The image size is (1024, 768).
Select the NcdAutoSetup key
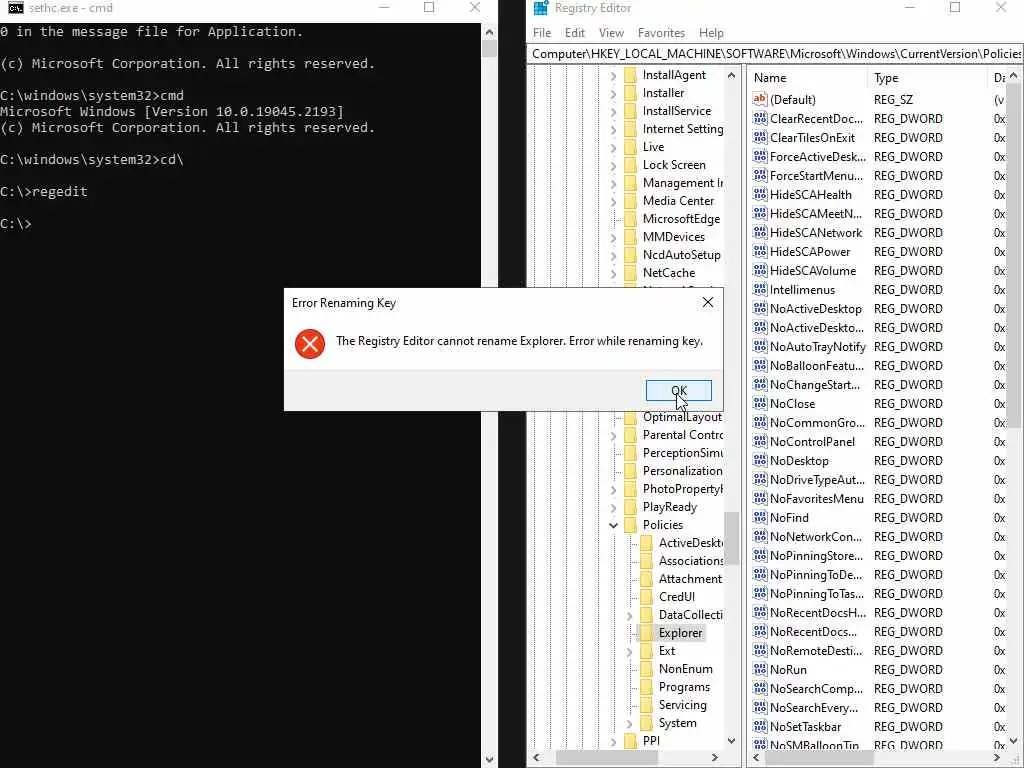click(681, 255)
